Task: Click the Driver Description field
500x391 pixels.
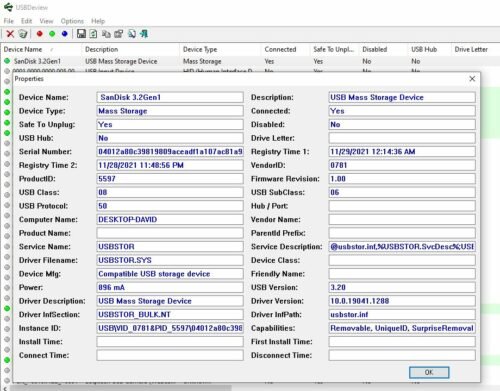Action: tap(170, 301)
